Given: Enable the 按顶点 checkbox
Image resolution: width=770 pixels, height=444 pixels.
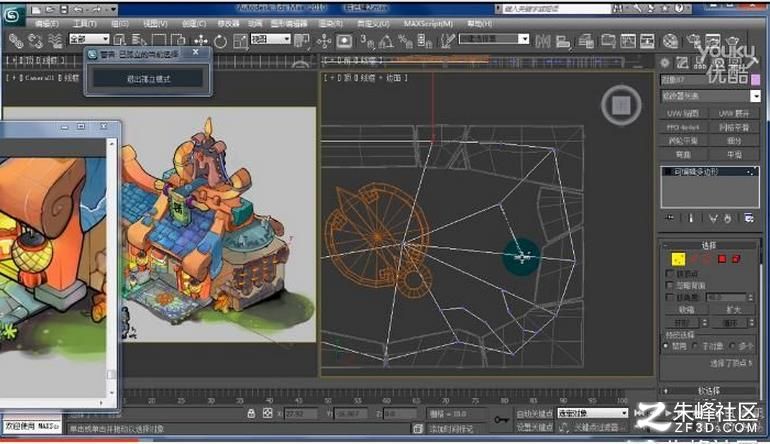Looking at the screenshot, I should [x=669, y=274].
